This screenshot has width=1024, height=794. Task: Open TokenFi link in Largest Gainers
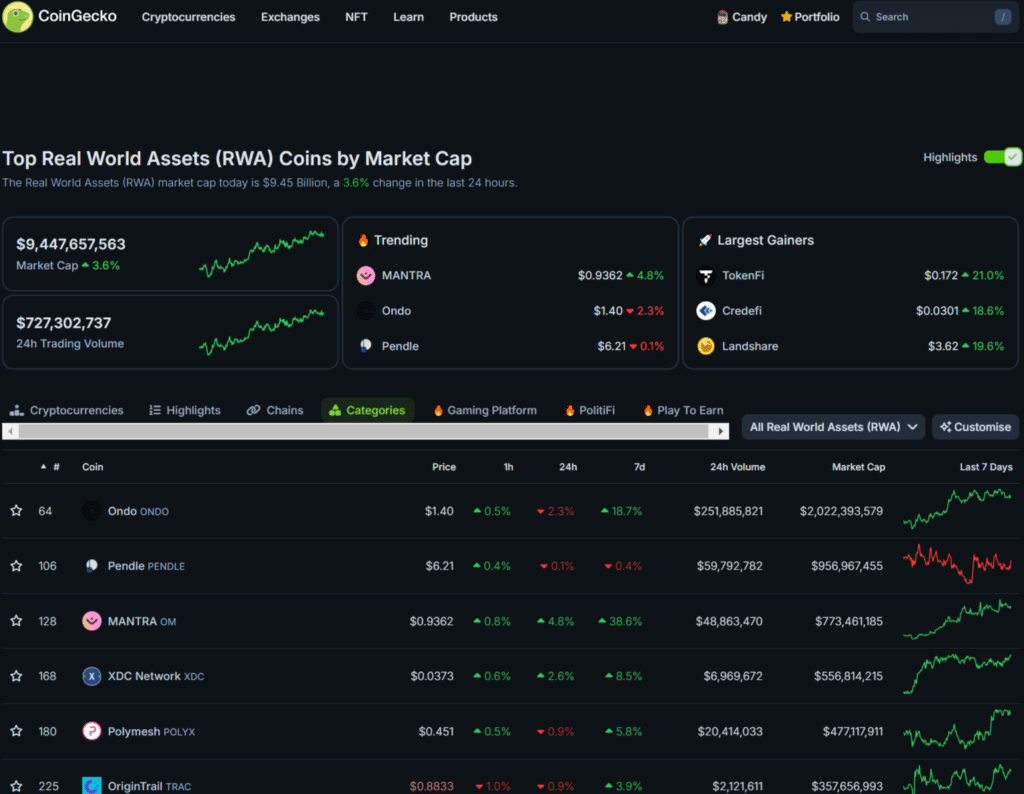pyautogui.click(x=743, y=276)
